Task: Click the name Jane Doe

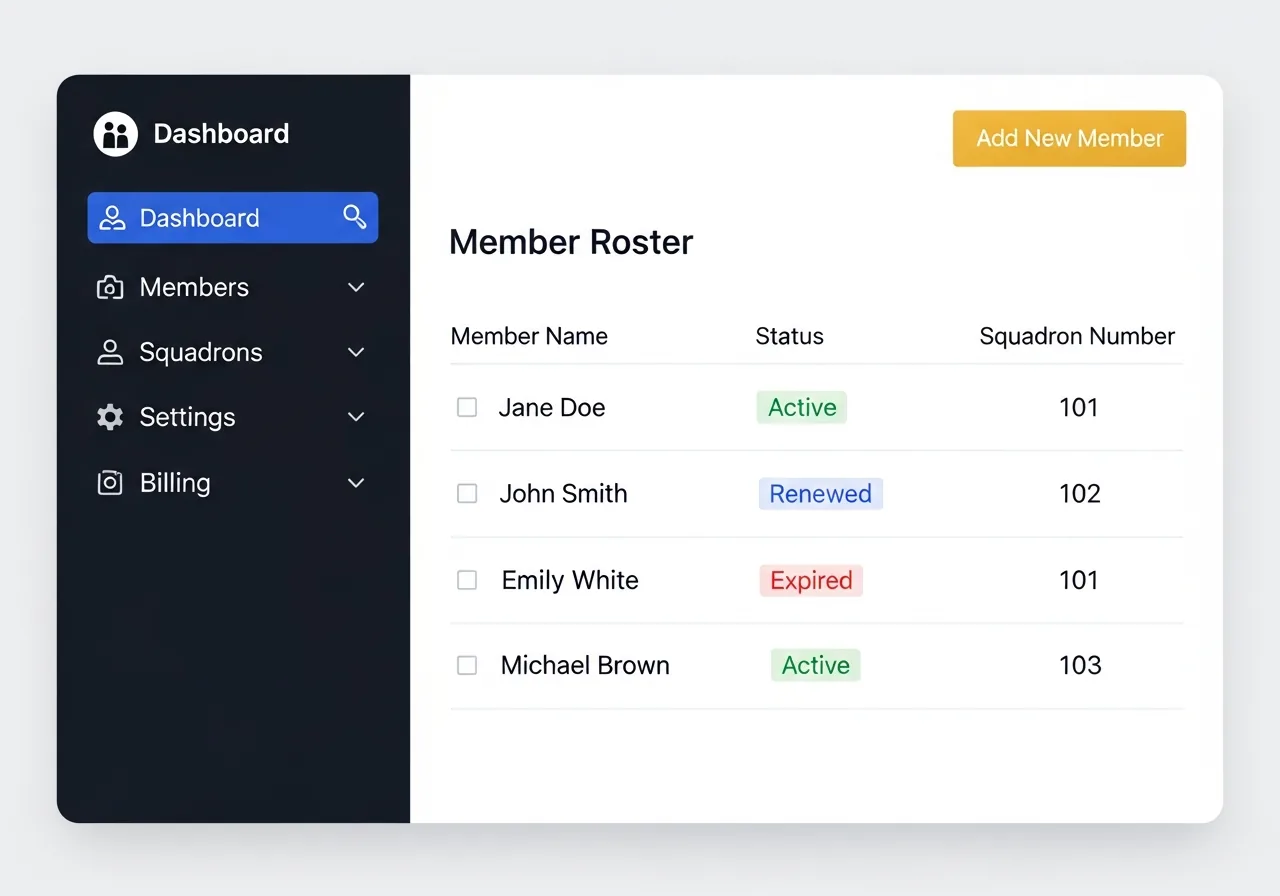Action: tap(552, 407)
